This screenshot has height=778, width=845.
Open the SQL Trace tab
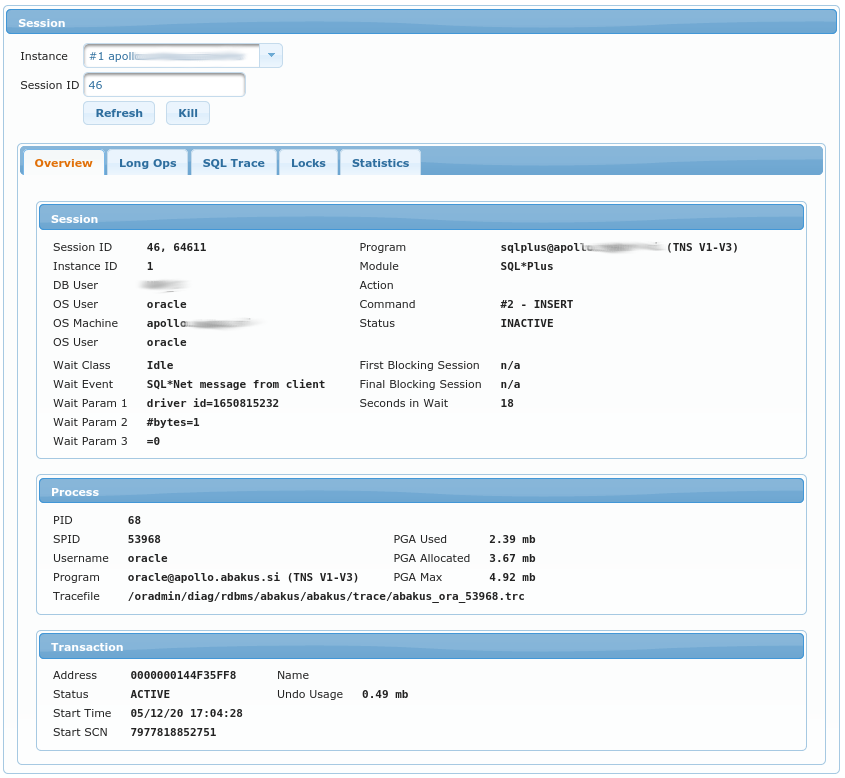tap(233, 163)
